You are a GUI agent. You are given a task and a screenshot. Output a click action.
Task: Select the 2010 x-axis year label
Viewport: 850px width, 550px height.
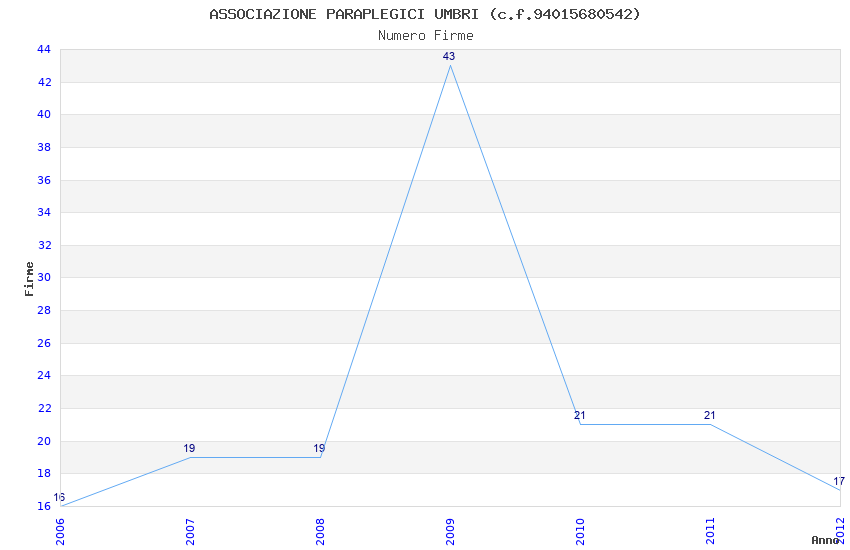click(x=580, y=531)
